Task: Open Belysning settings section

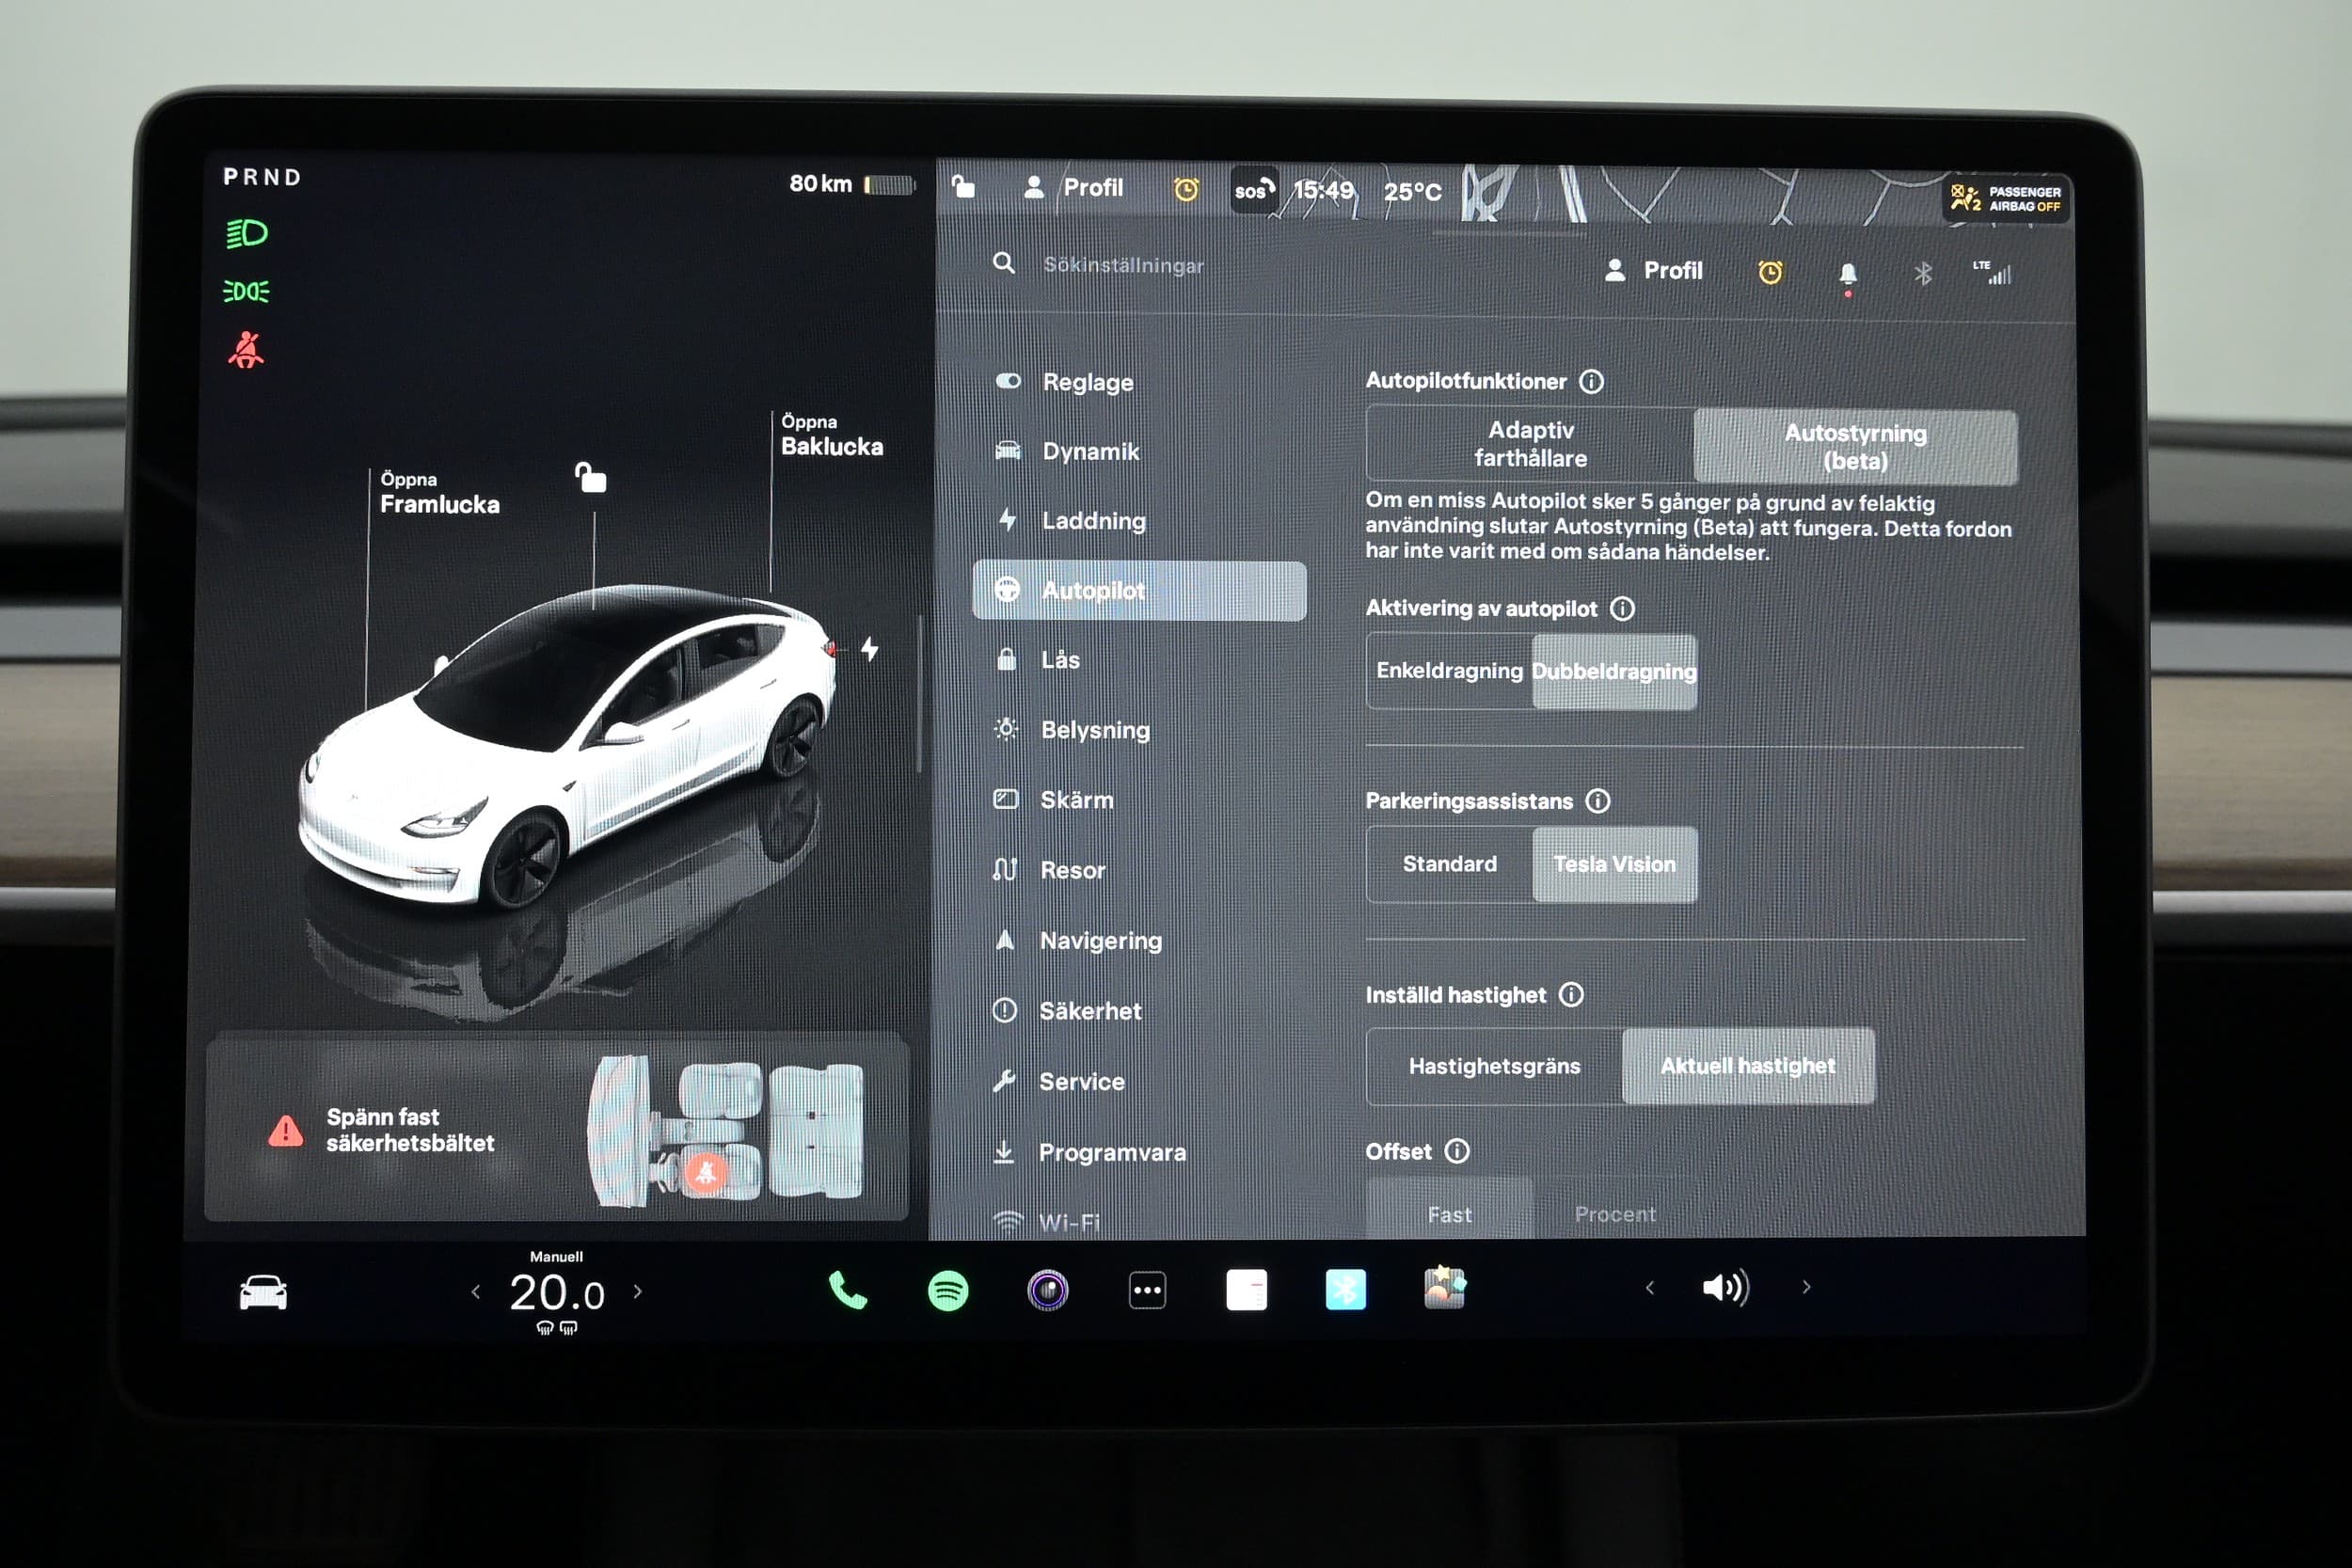Action: (x=1139, y=730)
